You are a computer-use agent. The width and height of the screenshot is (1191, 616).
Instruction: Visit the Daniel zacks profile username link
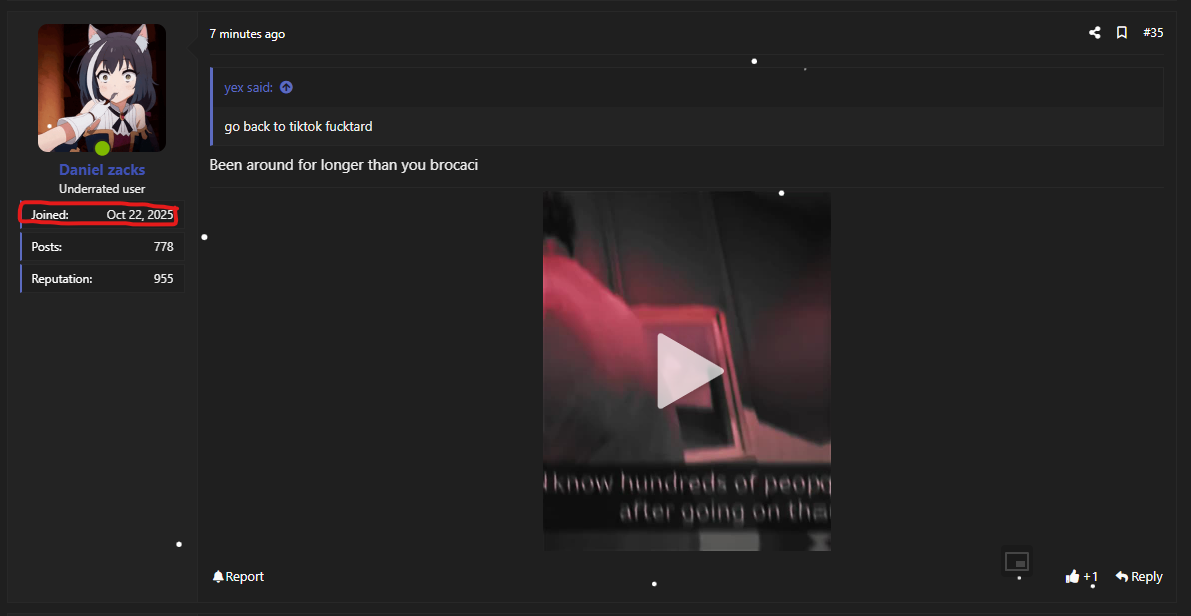click(x=102, y=170)
